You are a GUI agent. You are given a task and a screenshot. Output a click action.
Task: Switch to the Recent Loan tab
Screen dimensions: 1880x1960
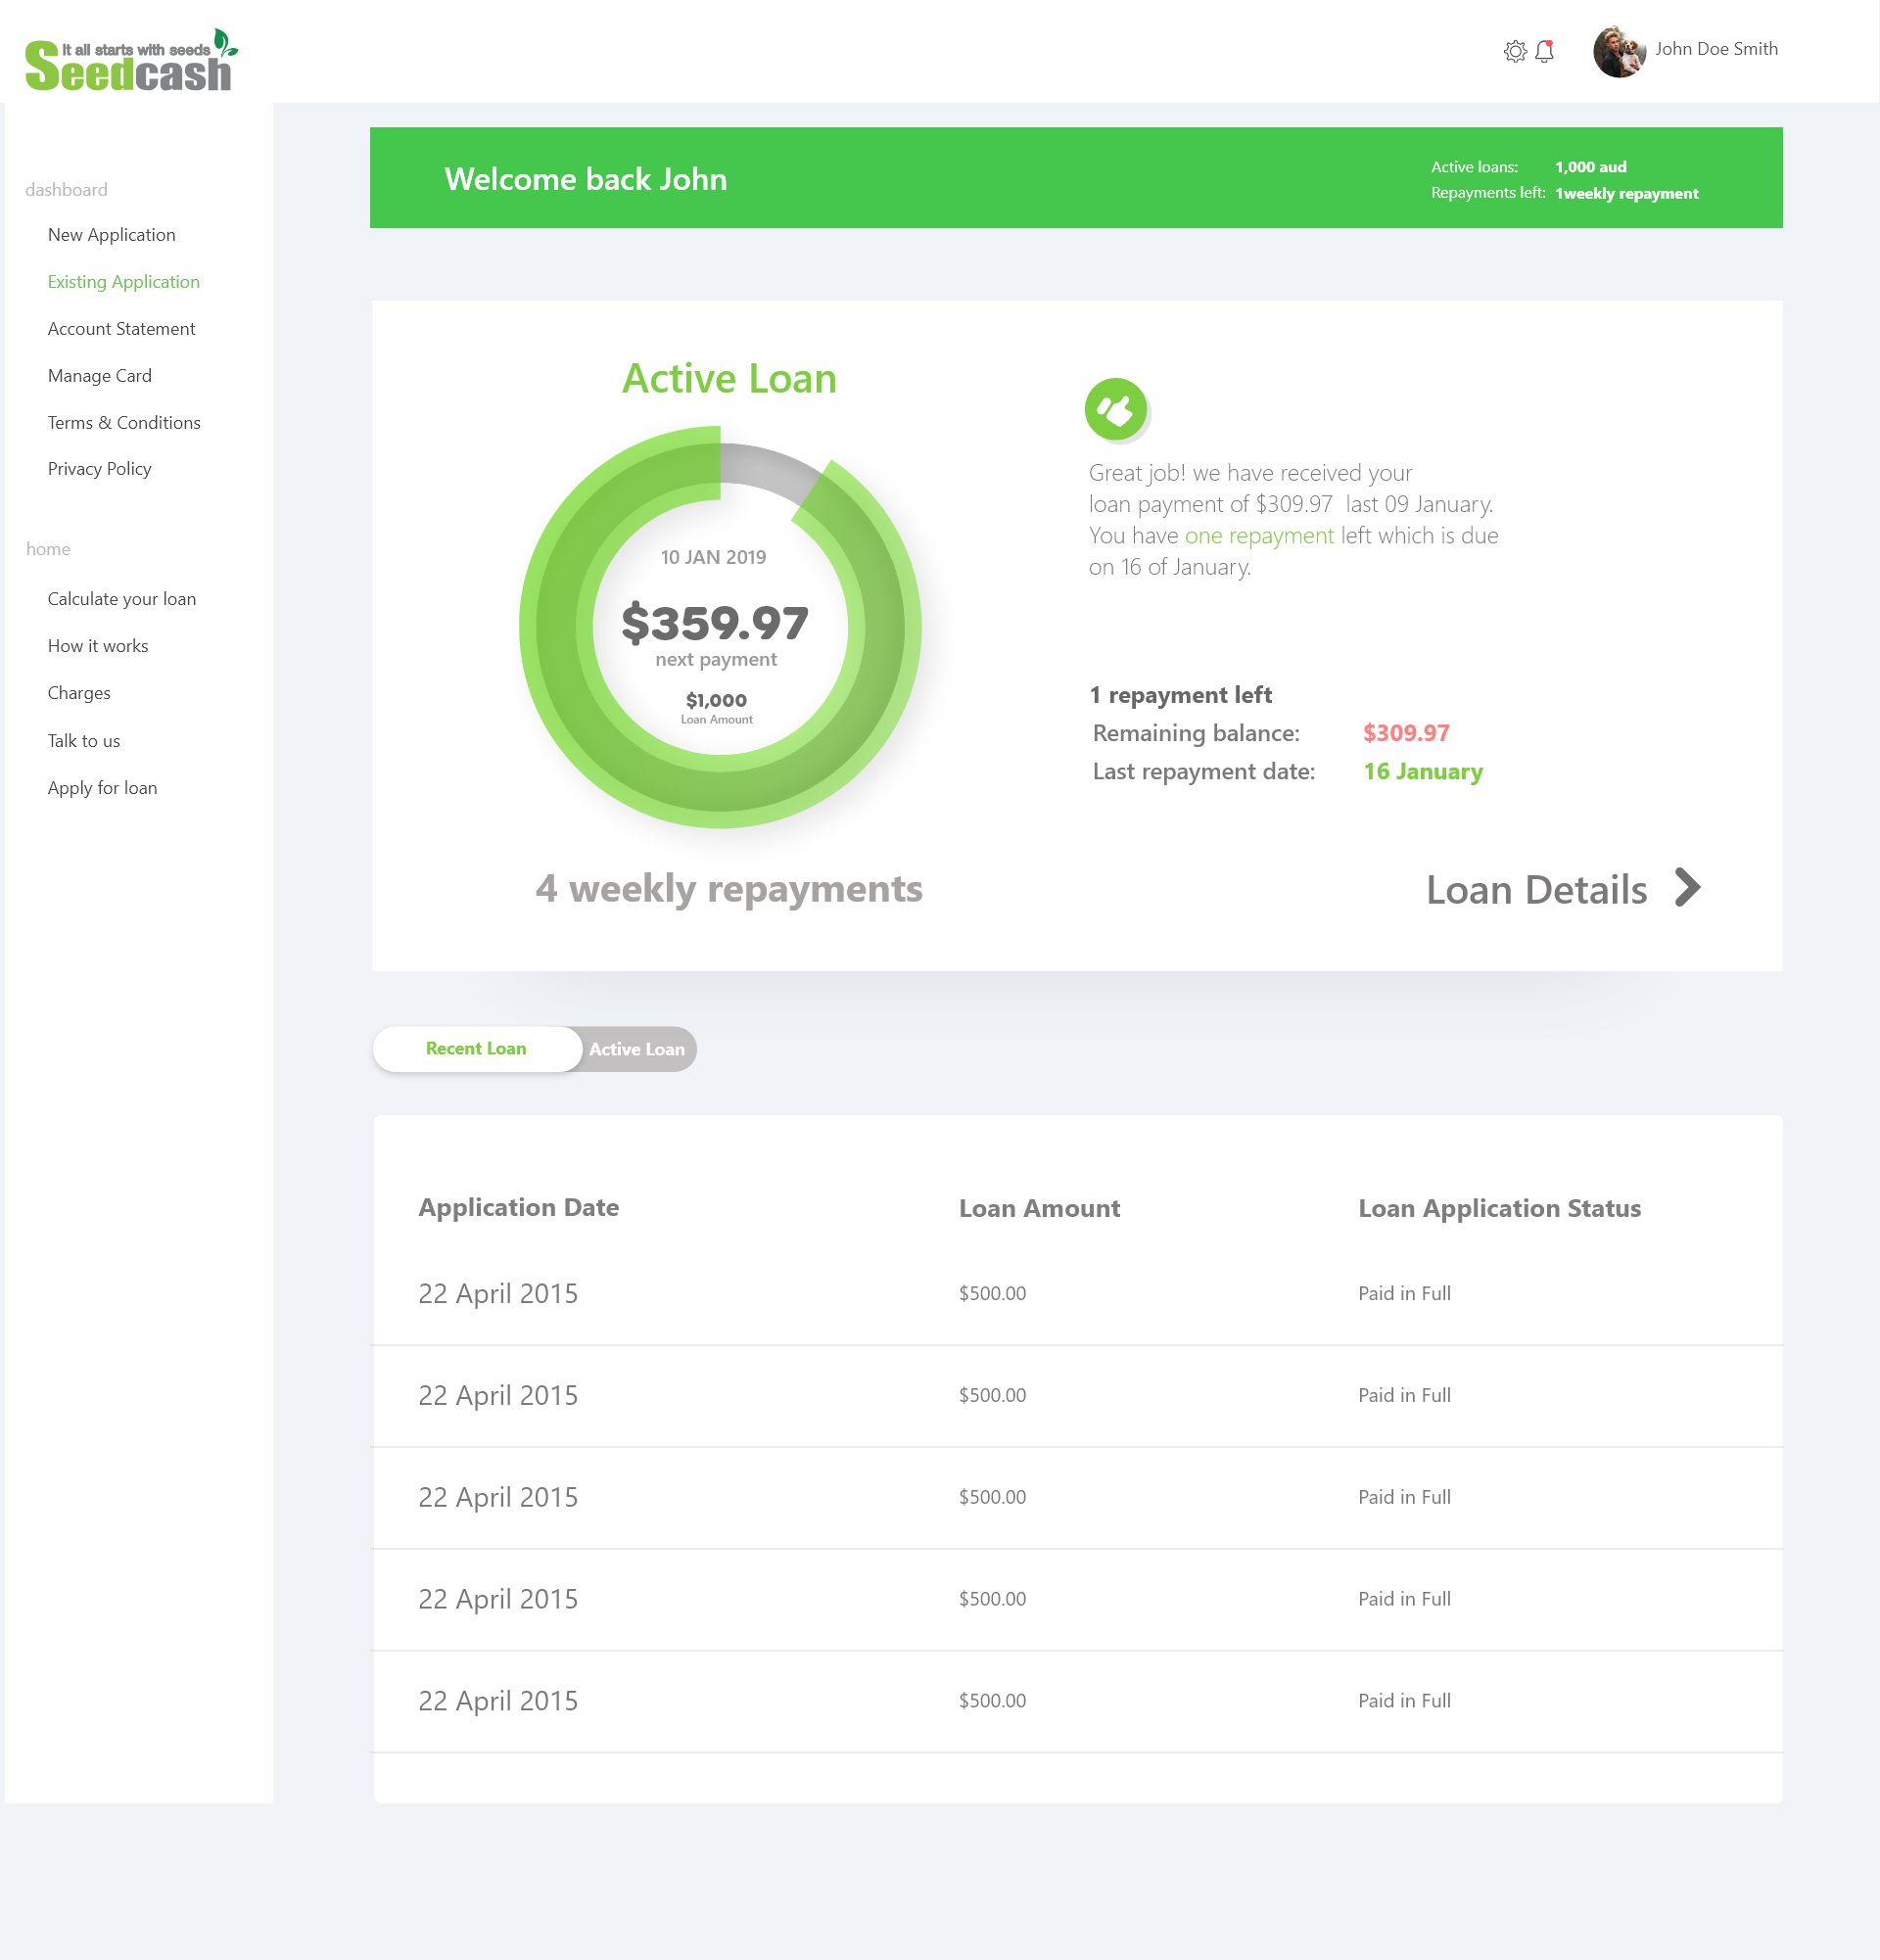(x=476, y=1048)
